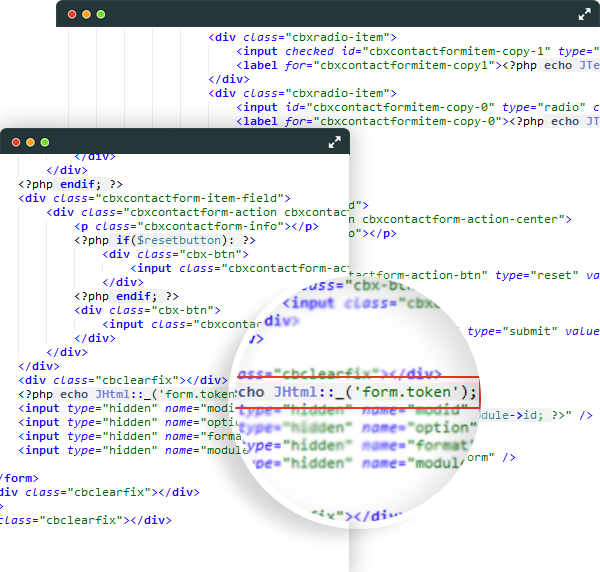The image size is (600, 572).
Task: Click the 'cbxcontactform-item-field' div line in front window
Action: [x=155, y=199]
